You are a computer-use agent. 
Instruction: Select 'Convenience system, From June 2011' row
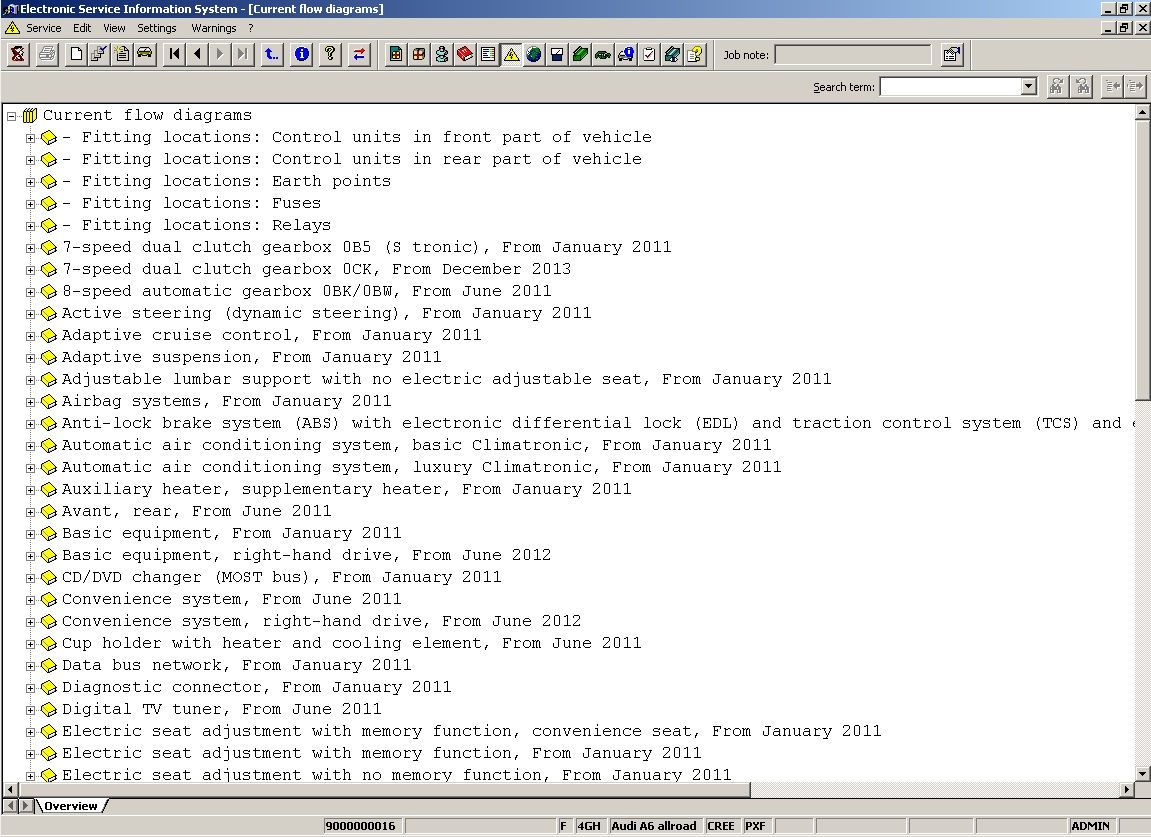point(232,600)
